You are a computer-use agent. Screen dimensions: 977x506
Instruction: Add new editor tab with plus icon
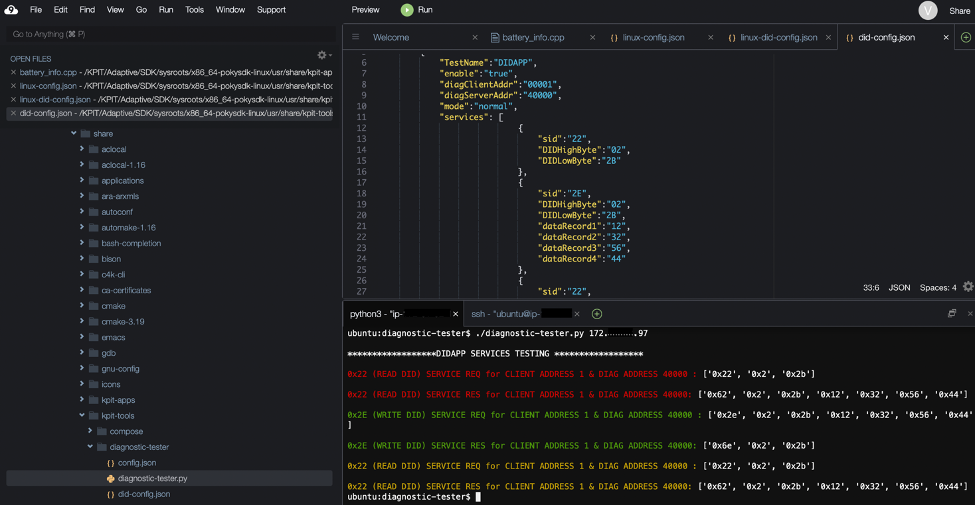click(x=965, y=37)
